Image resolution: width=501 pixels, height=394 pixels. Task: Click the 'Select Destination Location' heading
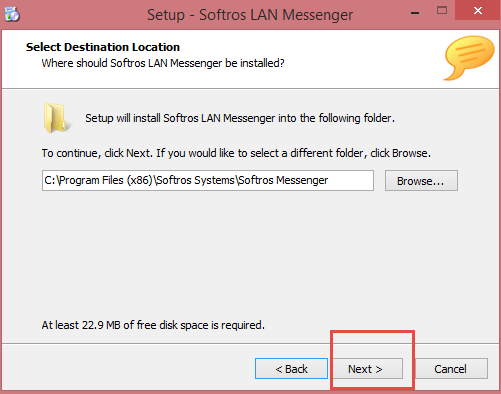103,47
